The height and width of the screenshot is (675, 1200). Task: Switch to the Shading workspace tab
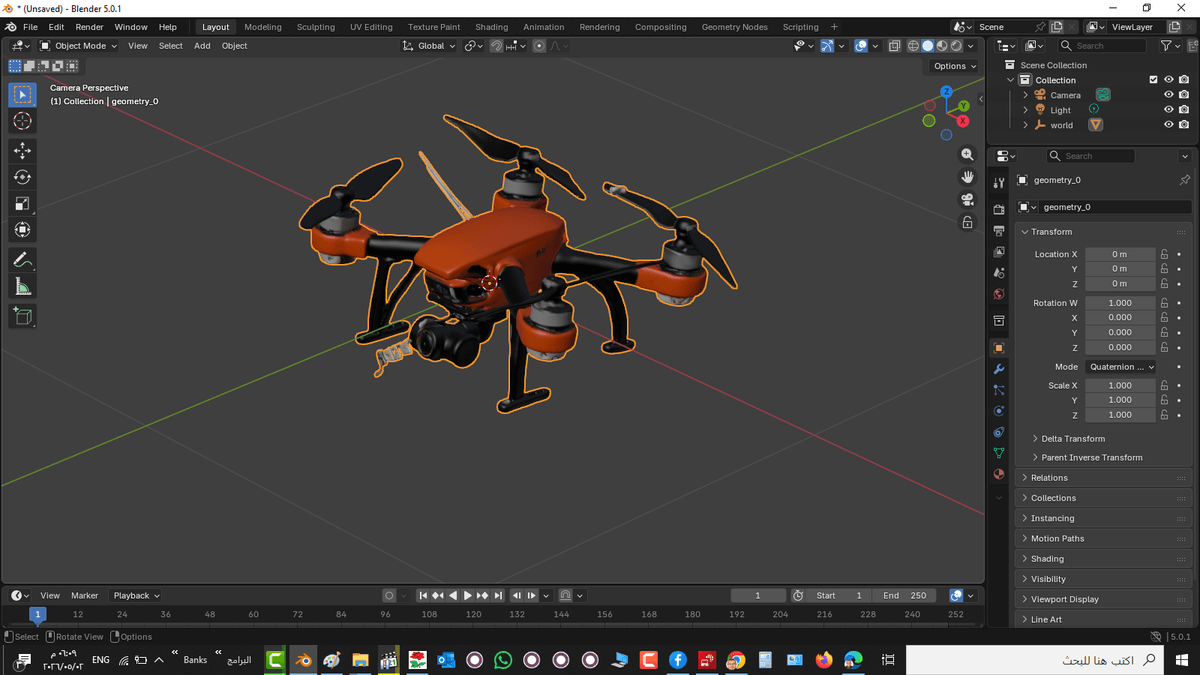tap(491, 27)
